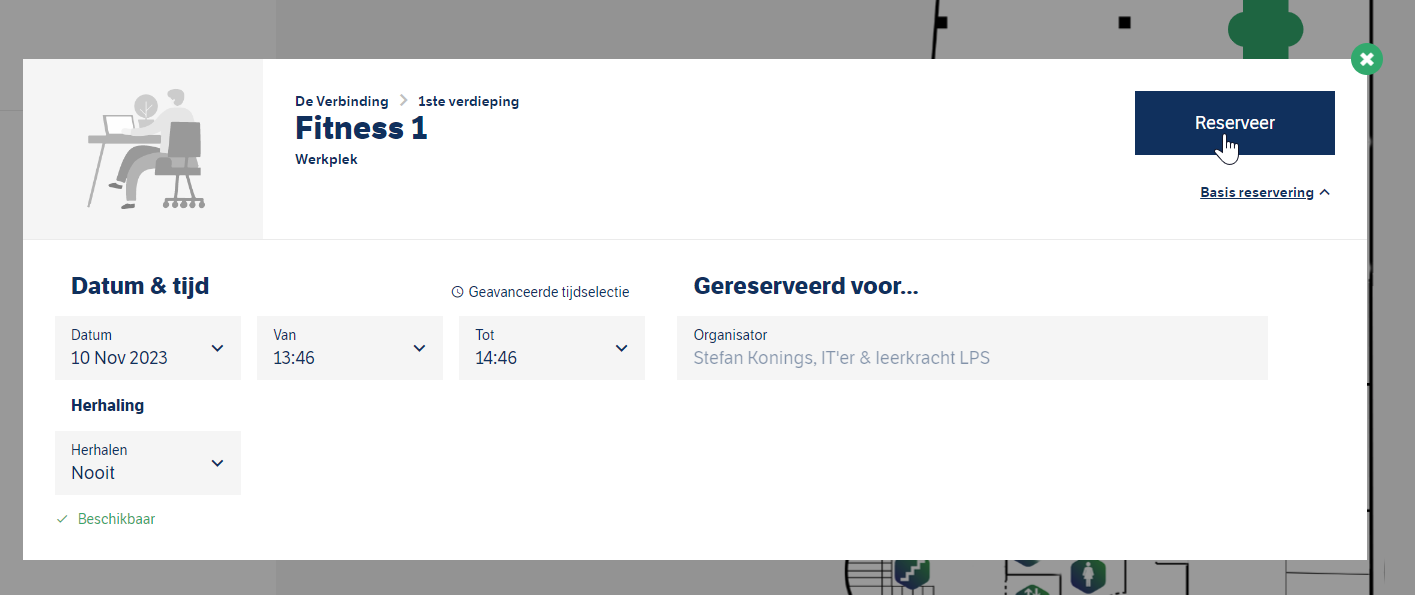
Task: Go to De Verbinding breadcrumb
Action: coord(342,101)
